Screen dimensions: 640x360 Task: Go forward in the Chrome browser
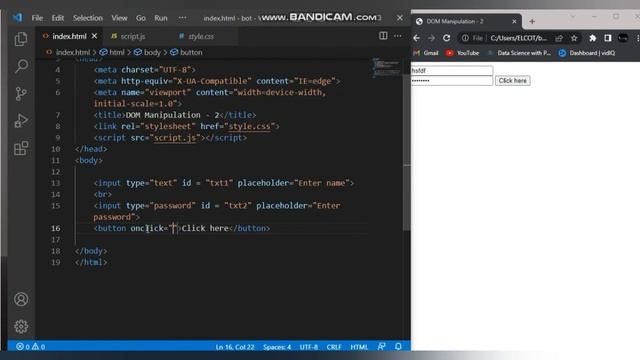(x=431, y=38)
